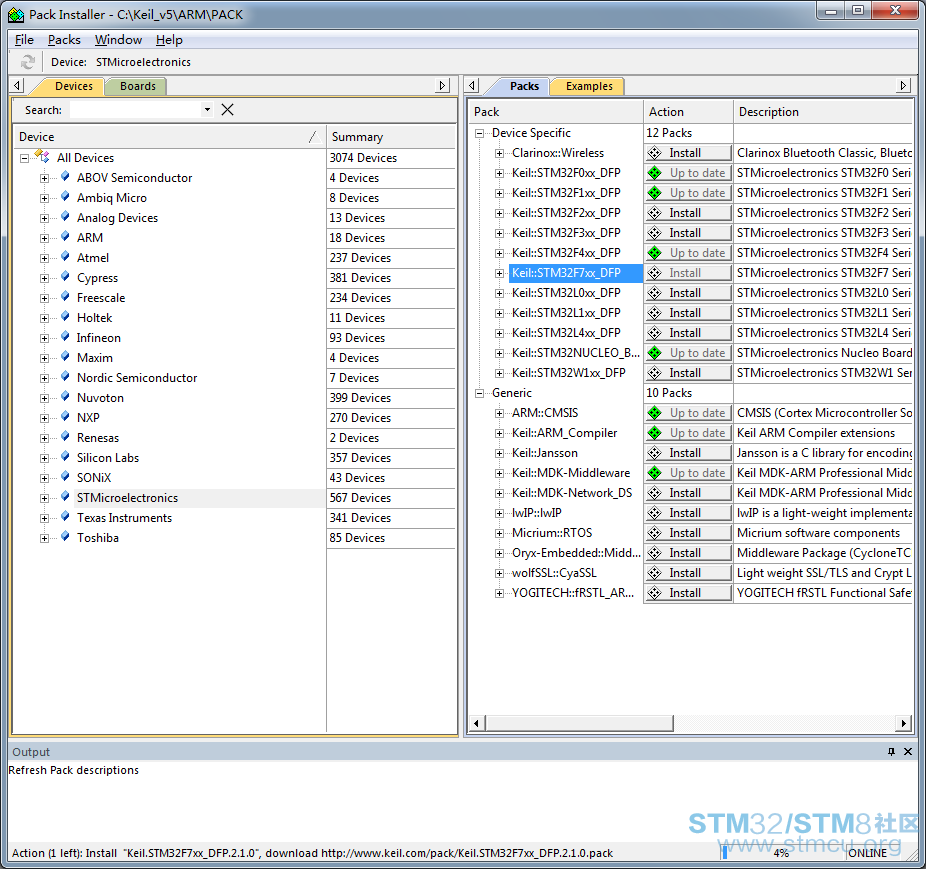The height and width of the screenshot is (869, 926).
Task: Switch to the Boards tab
Action: [x=138, y=86]
